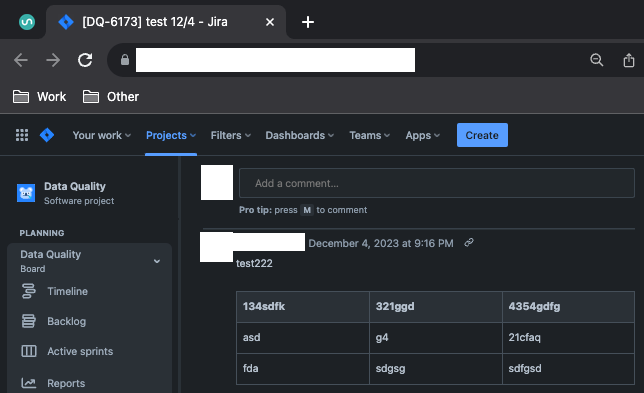Open a new browser tab
The height and width of the screenshot is (393, 644).
308,22
